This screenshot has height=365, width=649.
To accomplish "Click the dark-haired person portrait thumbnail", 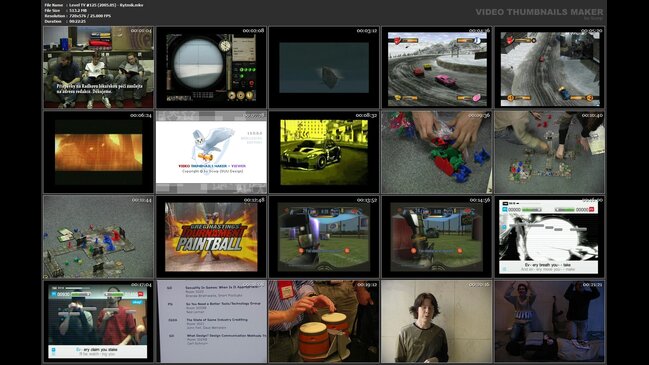I will (x=436, y=321).
